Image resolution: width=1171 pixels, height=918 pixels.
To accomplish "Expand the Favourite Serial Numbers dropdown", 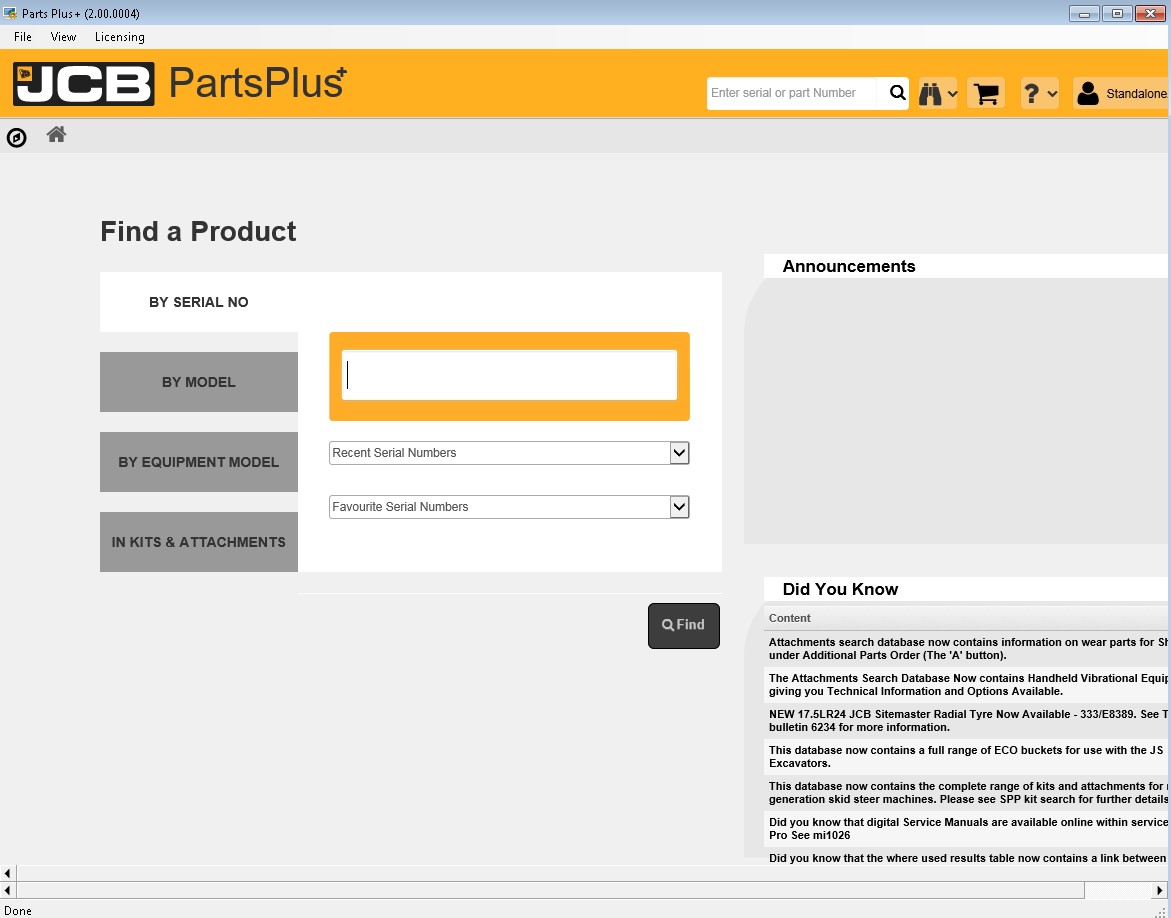I will tap(679, 507).
